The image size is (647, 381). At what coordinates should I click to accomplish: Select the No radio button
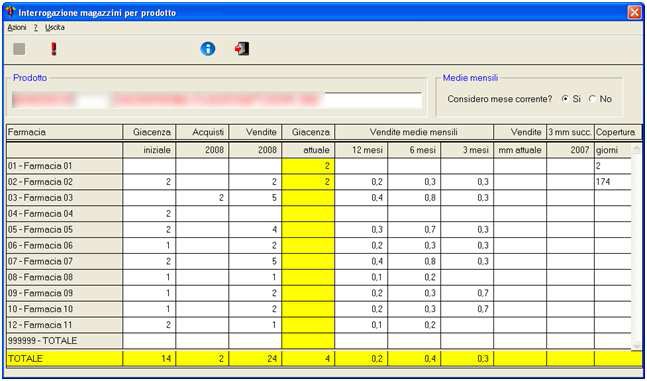pyautogui.click(x=592, y=99)
